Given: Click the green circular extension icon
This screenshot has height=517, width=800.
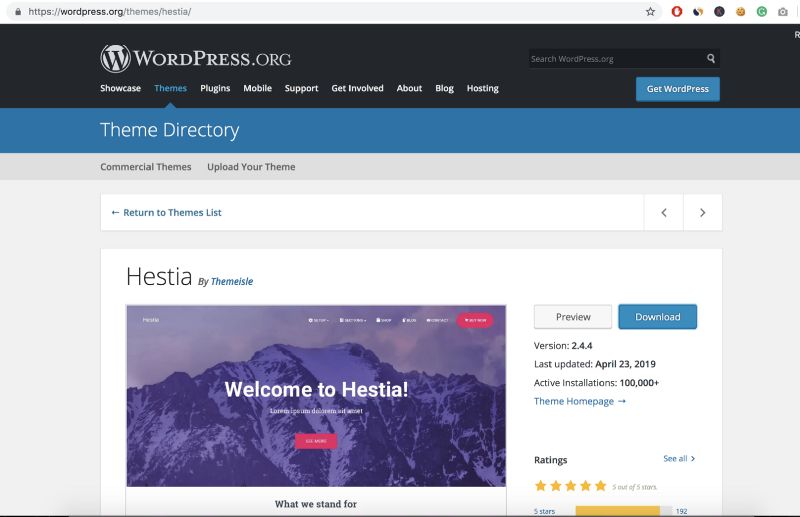Looking at the screenshot, I should [761, 11].
